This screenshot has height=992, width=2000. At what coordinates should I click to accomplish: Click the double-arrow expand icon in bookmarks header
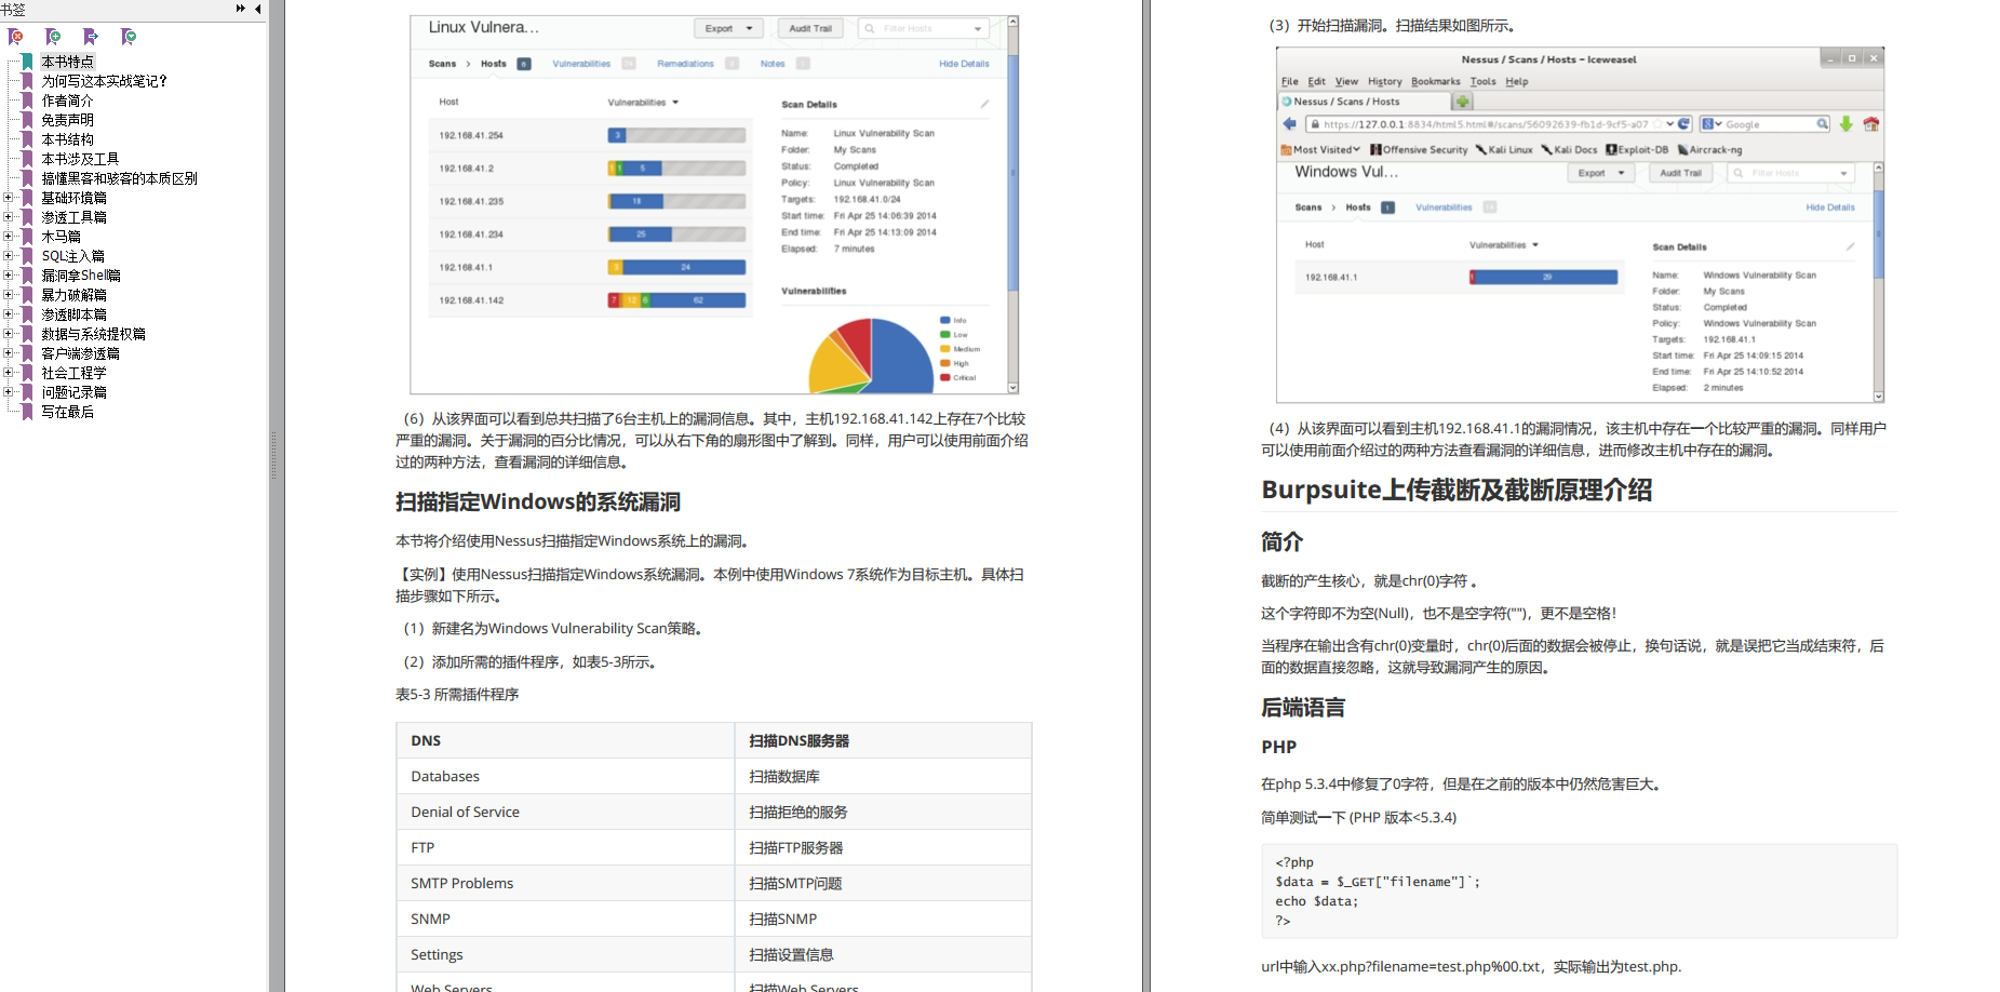coord(241,8)
